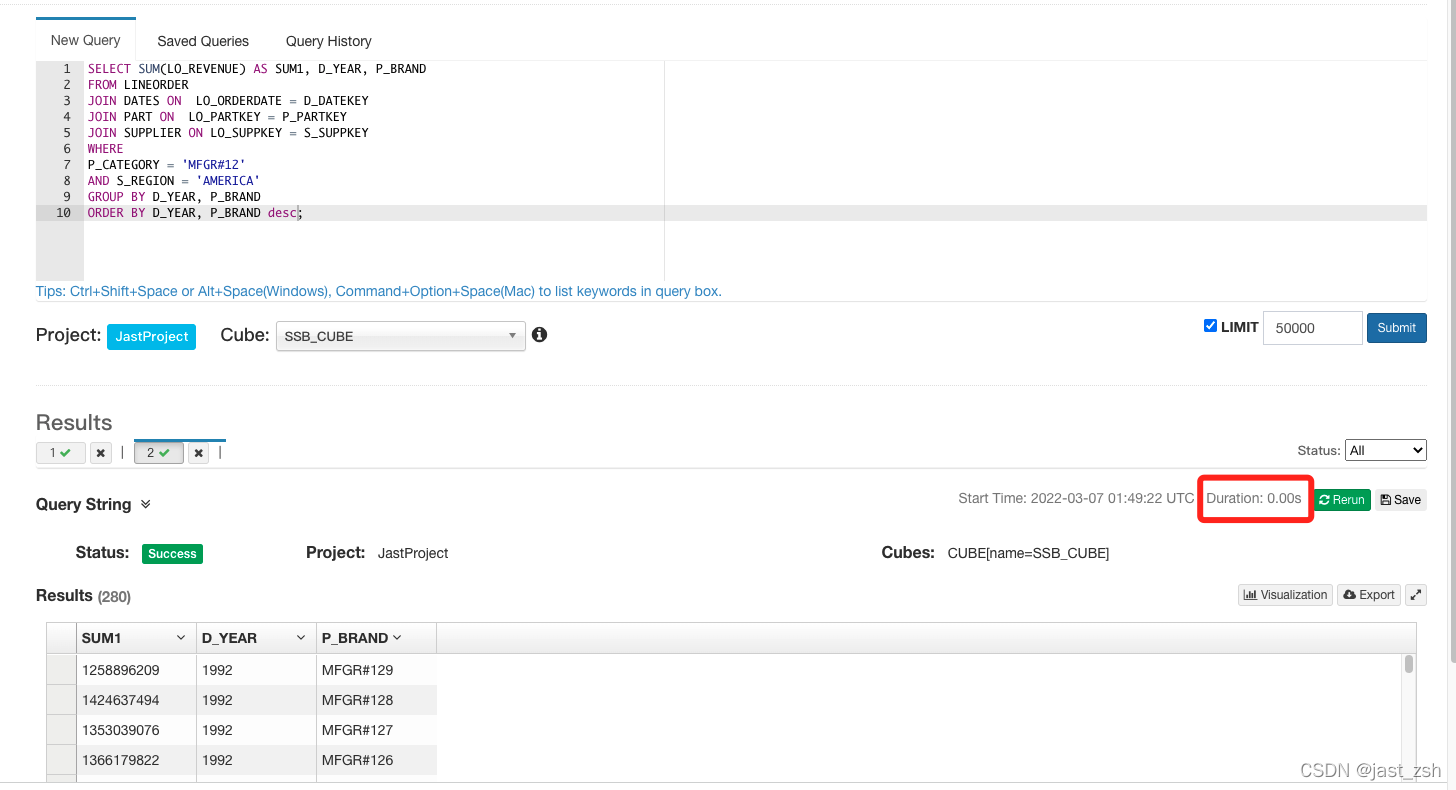Open the P_BRAND column menu arrow
The width and height of the screenshot is (1456, 790).
coord(397,638)
